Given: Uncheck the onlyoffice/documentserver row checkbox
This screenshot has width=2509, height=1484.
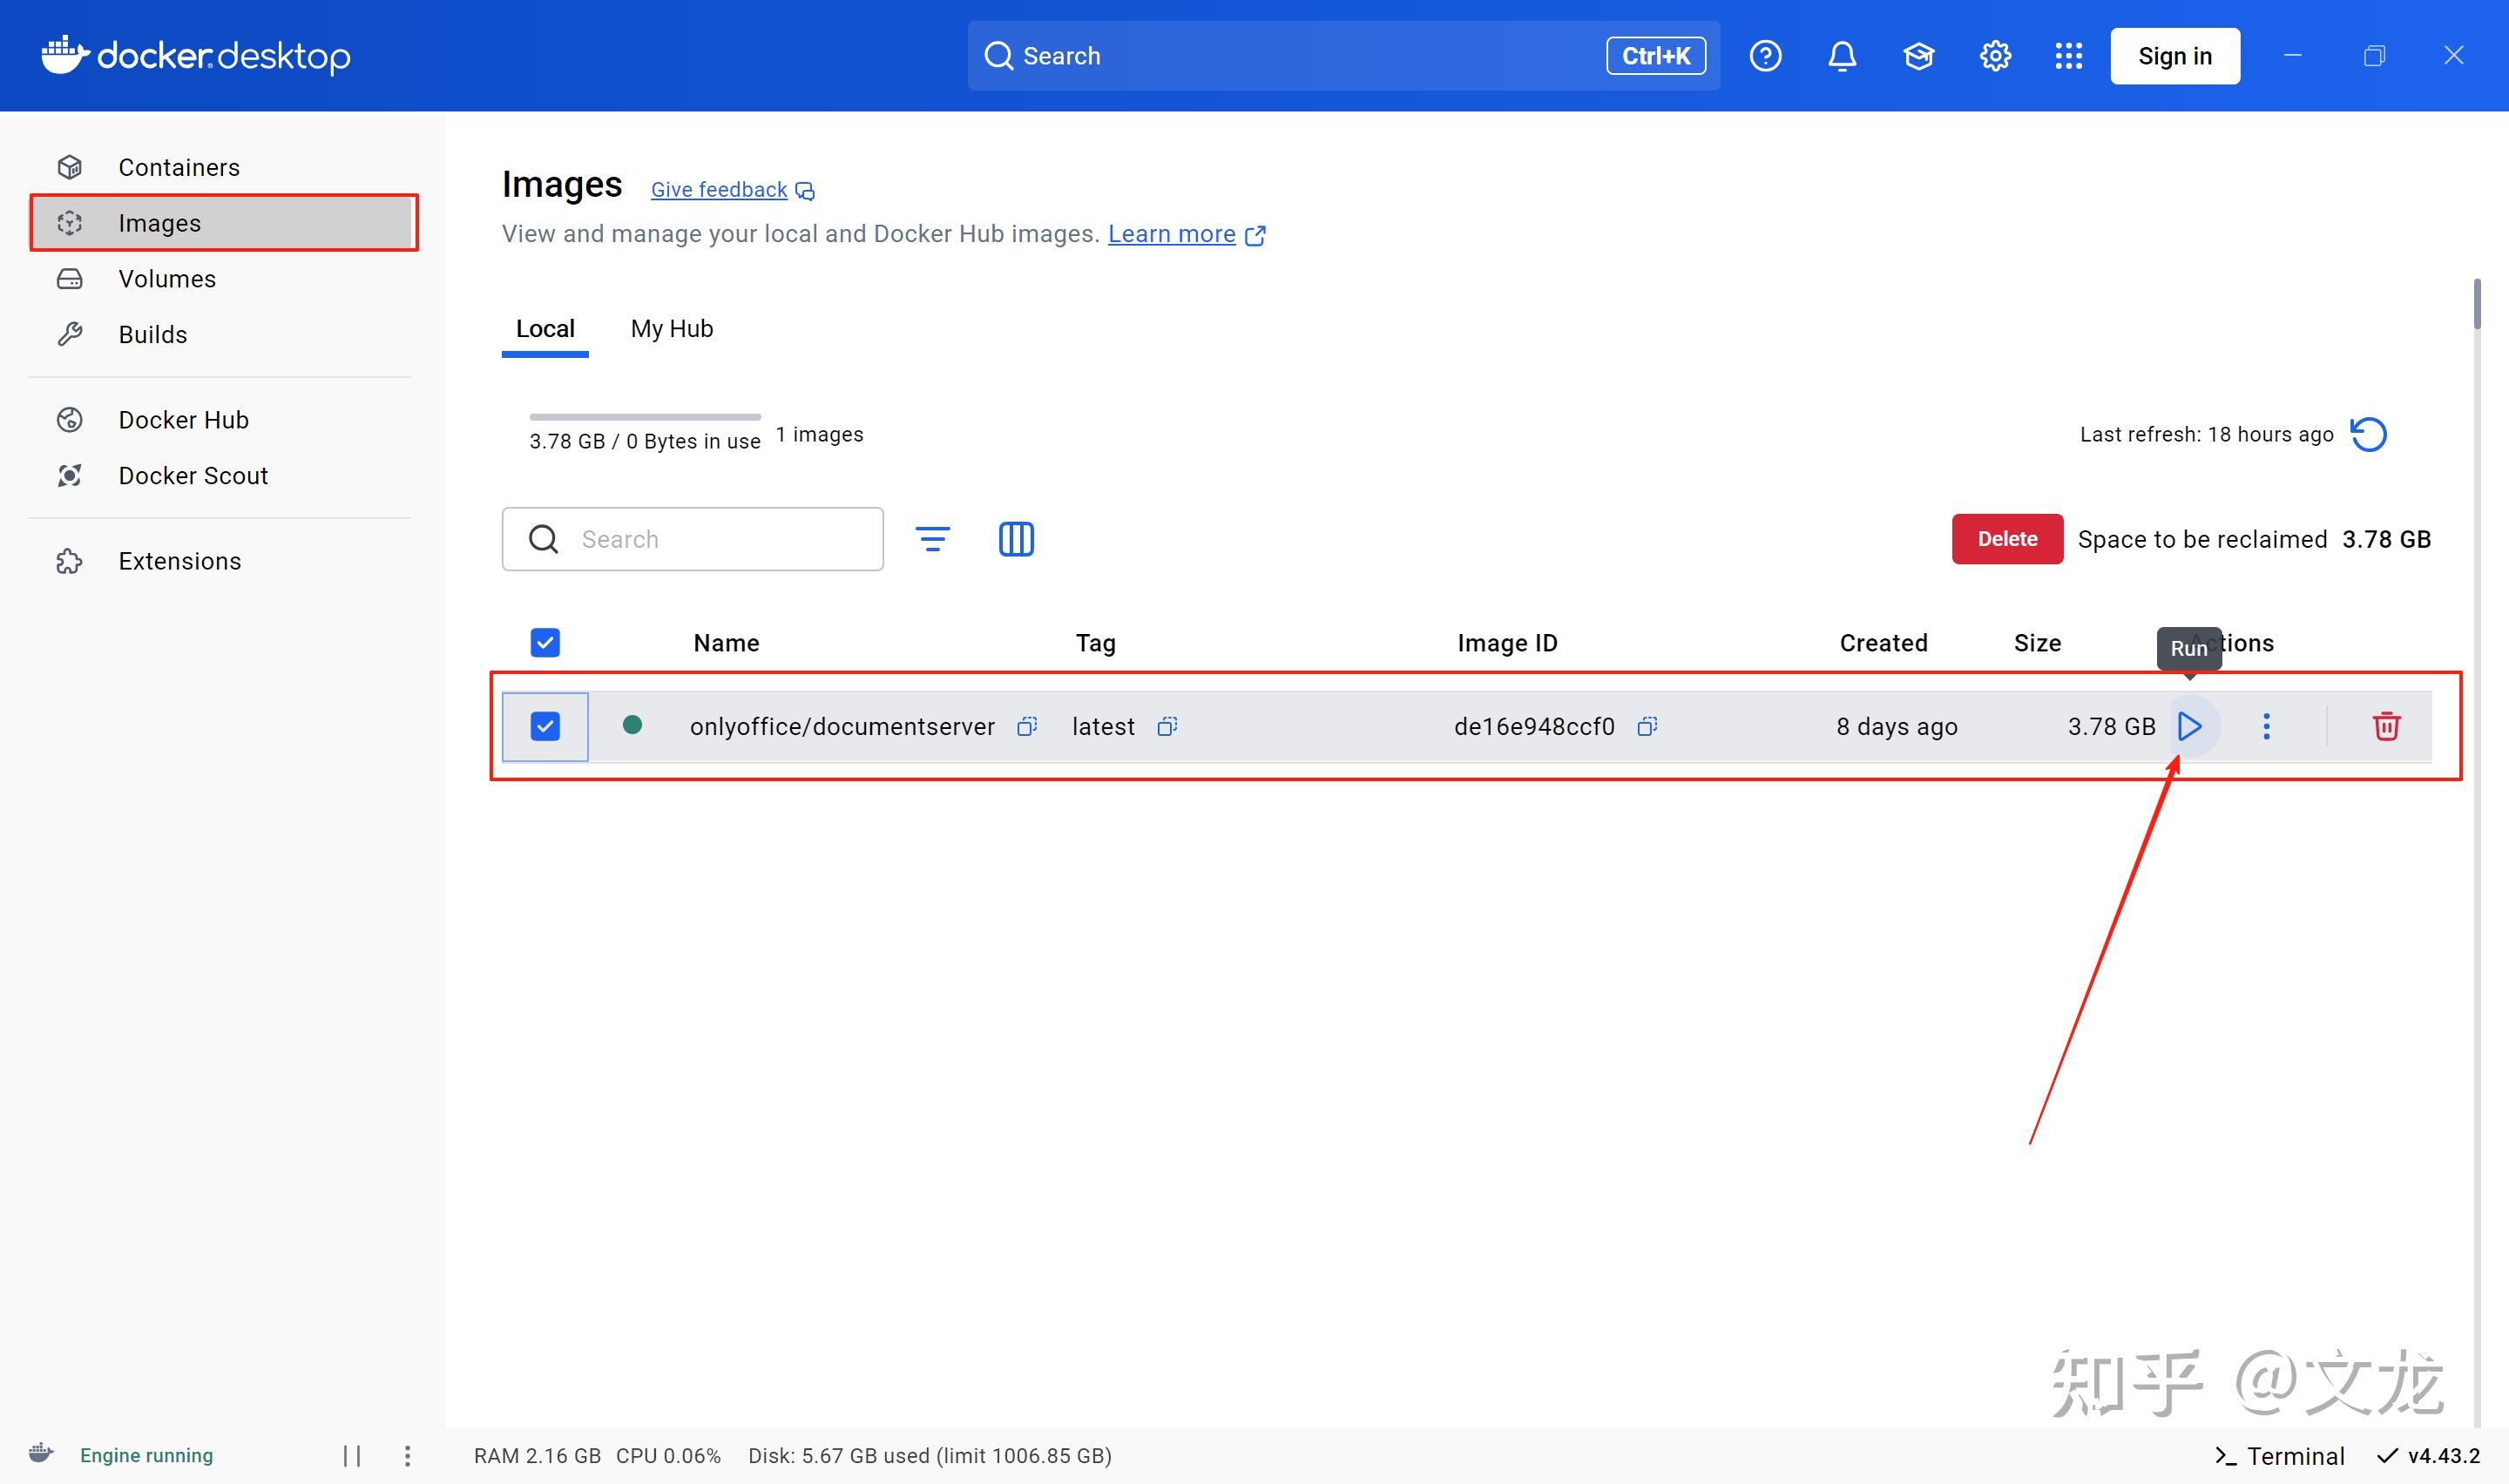Looking at the screenshot, I should (x=545, y=726).
